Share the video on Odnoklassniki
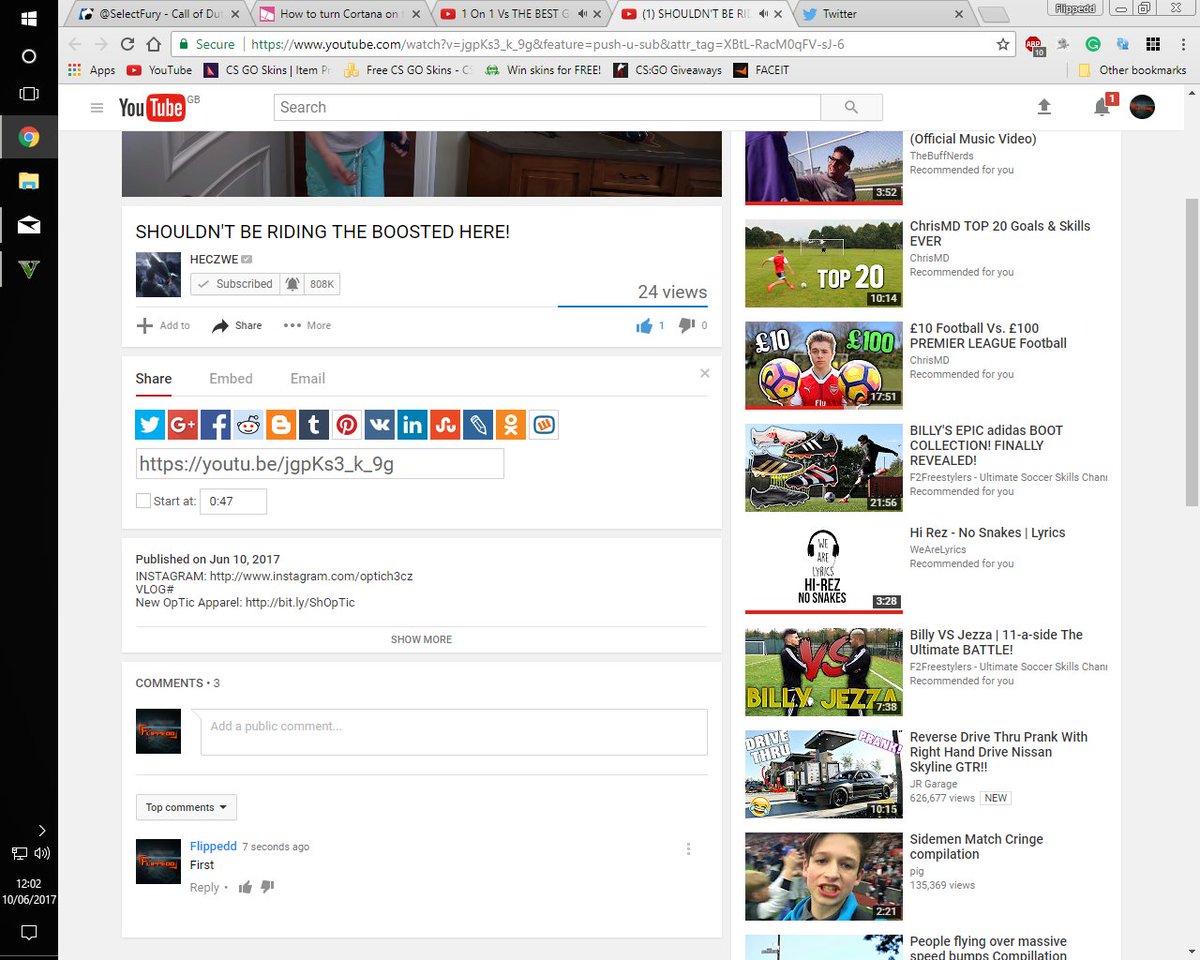 511,425
